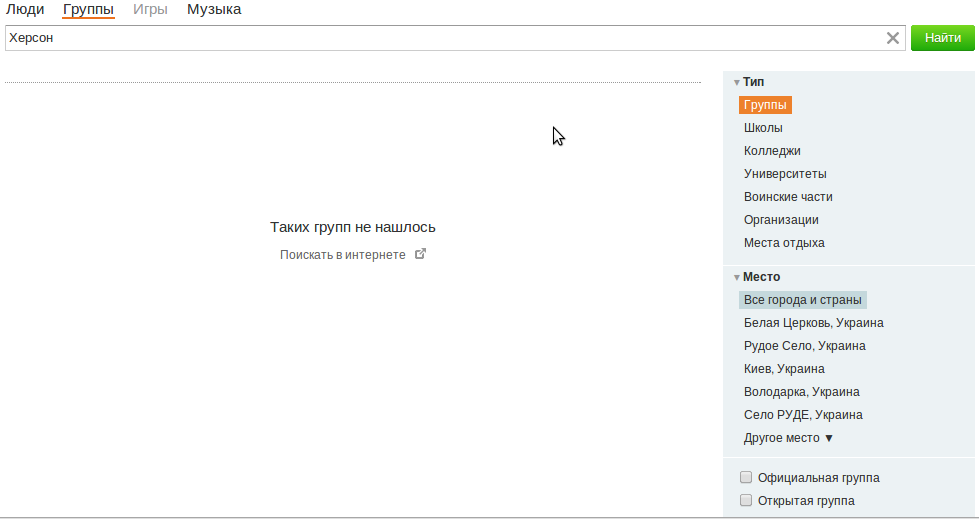Select the Организации type filter
This screenshot has width=979, height=519.
(781, 220)
